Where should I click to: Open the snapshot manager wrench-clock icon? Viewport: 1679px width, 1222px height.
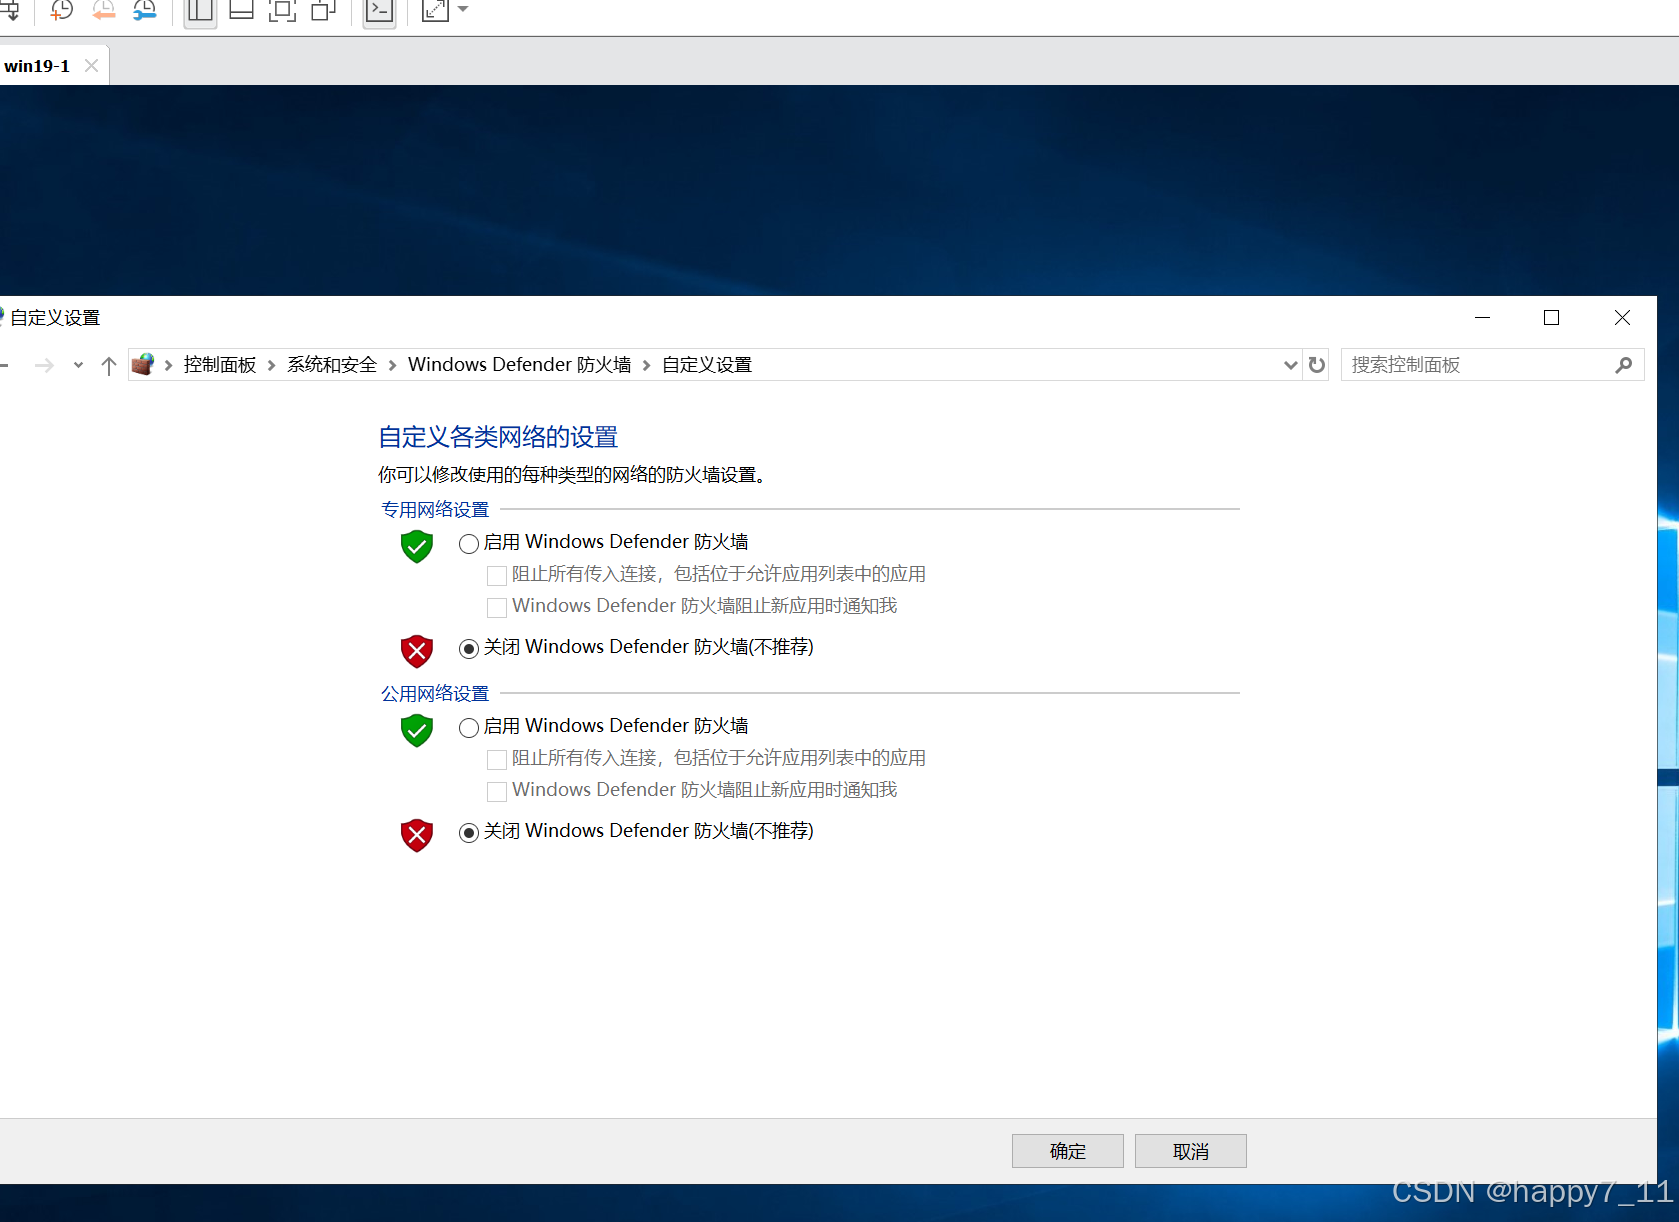pyautogui.click(x=145, y=10)
